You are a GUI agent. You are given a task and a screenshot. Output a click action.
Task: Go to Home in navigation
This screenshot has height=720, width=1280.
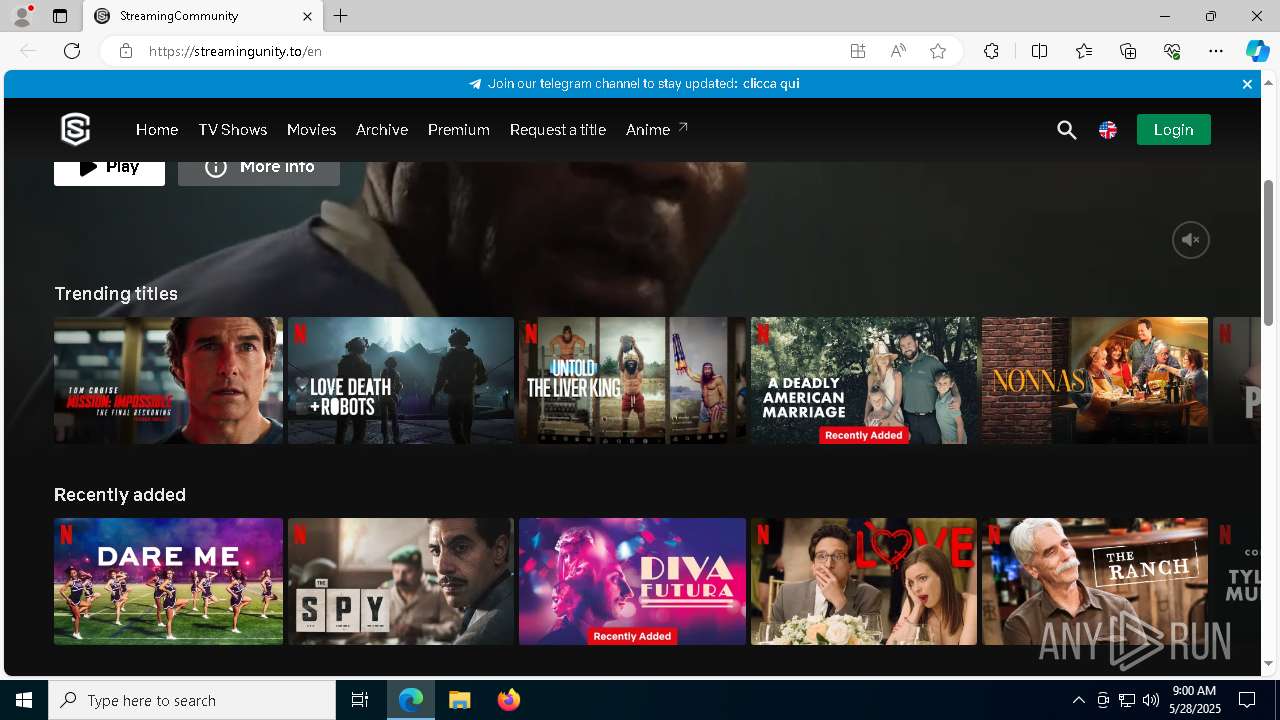tap(157, 130)
